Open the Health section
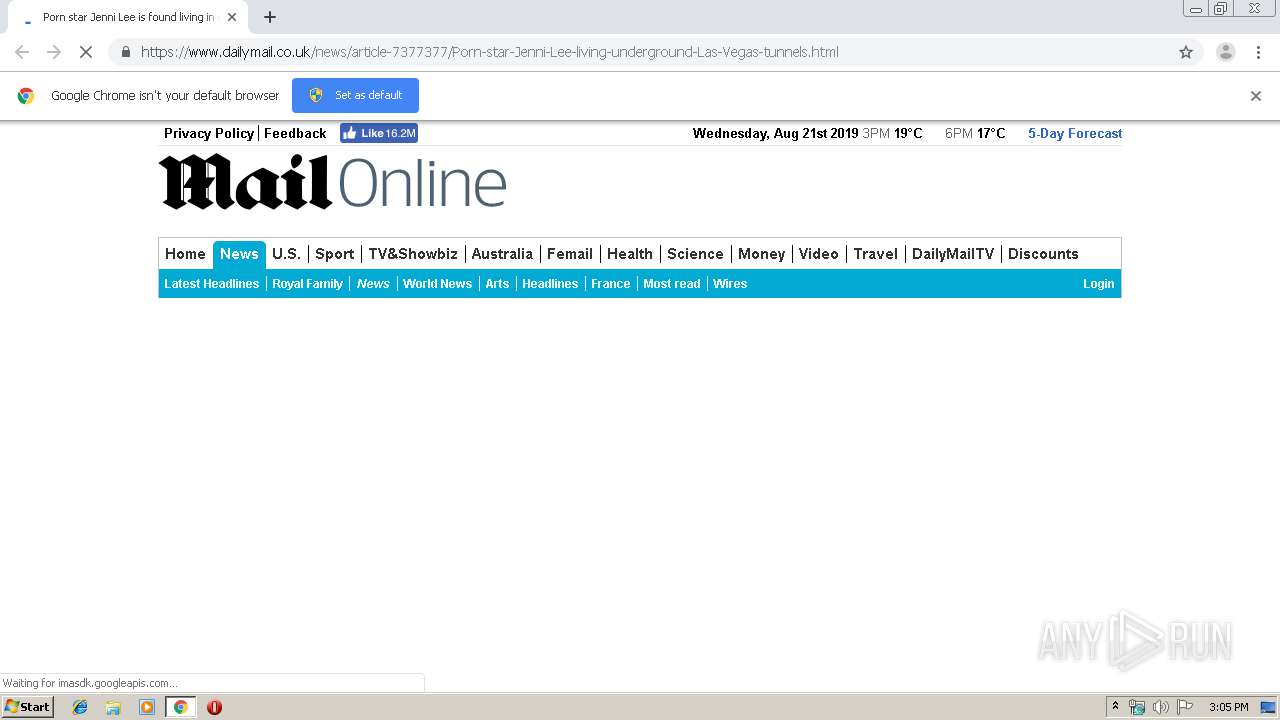This screenshot has width=1280, height=720. [630, 254]
